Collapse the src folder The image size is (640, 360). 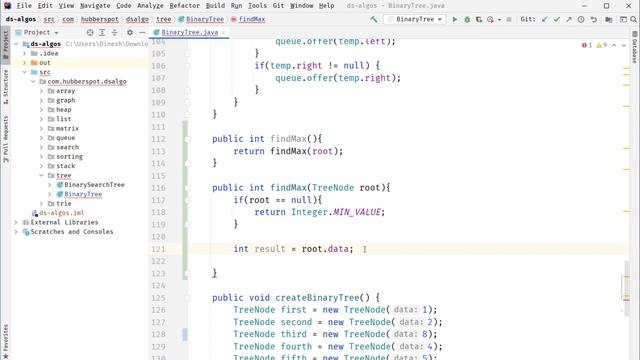[24, 72]
